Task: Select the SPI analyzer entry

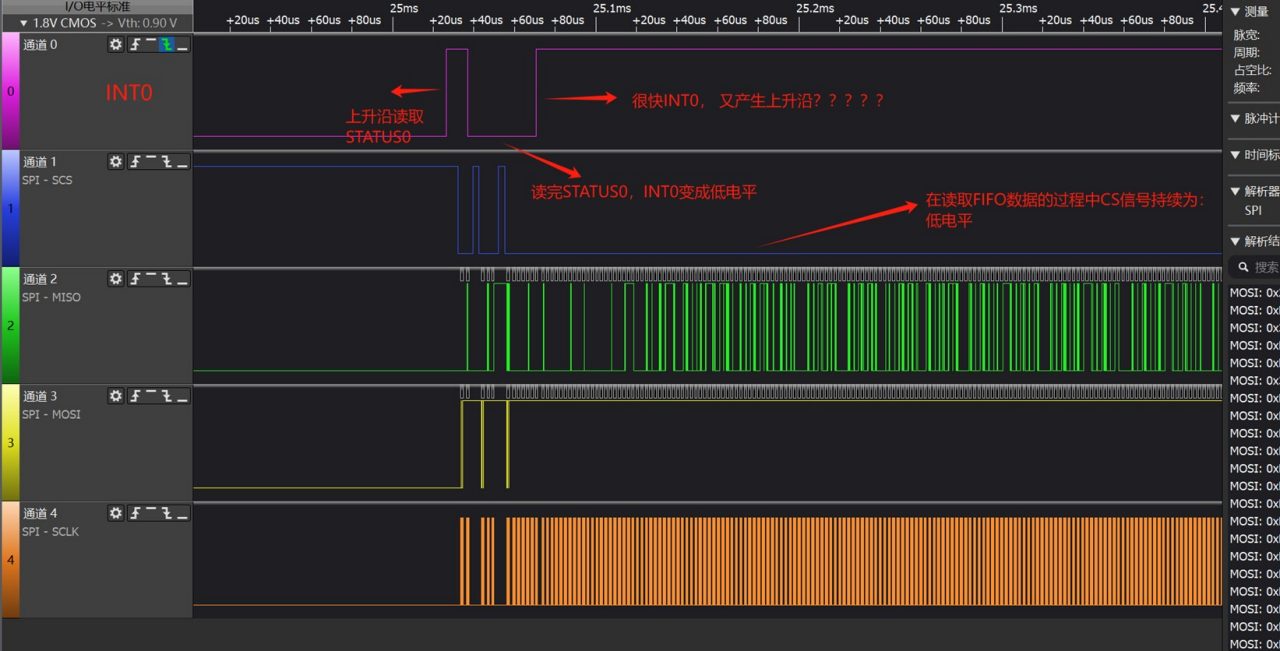Action: click(1253, 210)
